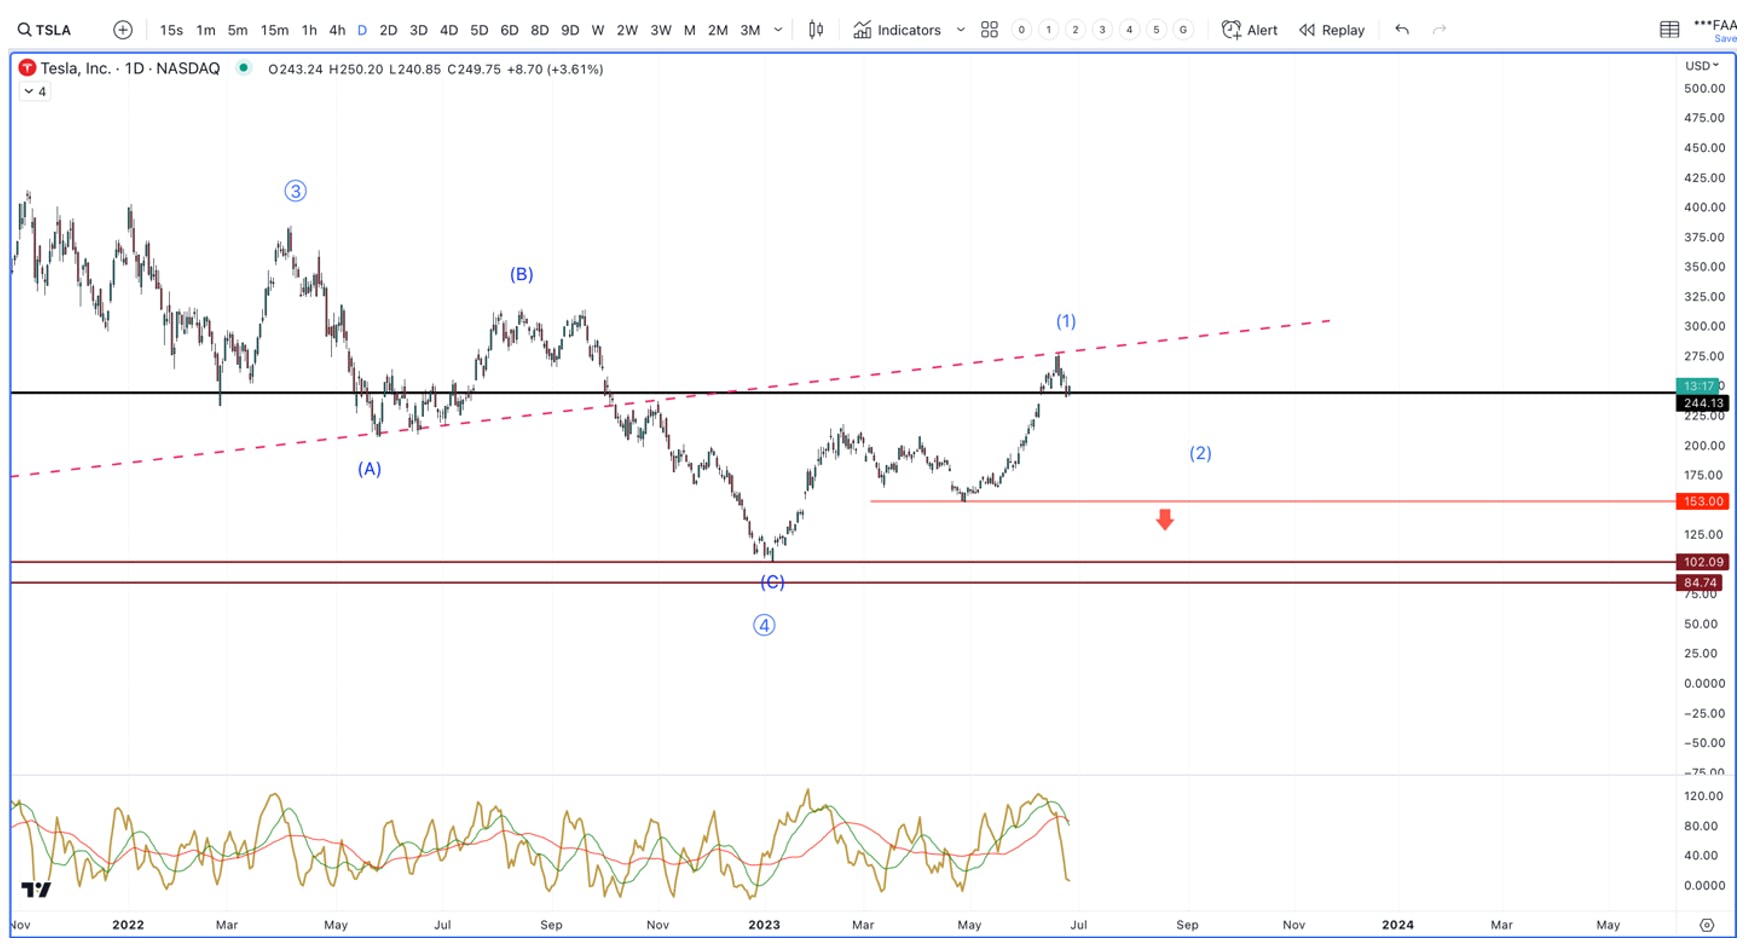
Task: Start bar Replay mode
Action: coord(1332,30)
